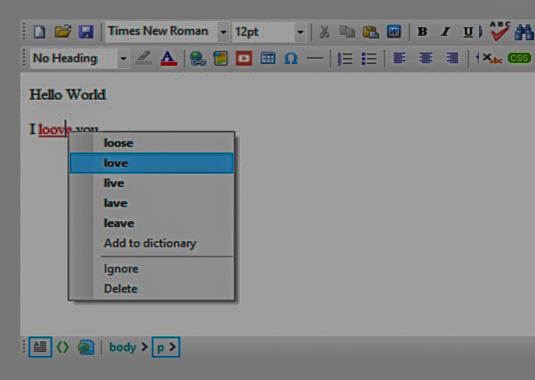Insert a video with the red play icon
Screen dimensions: 535x380
click(x=244, y=58)
